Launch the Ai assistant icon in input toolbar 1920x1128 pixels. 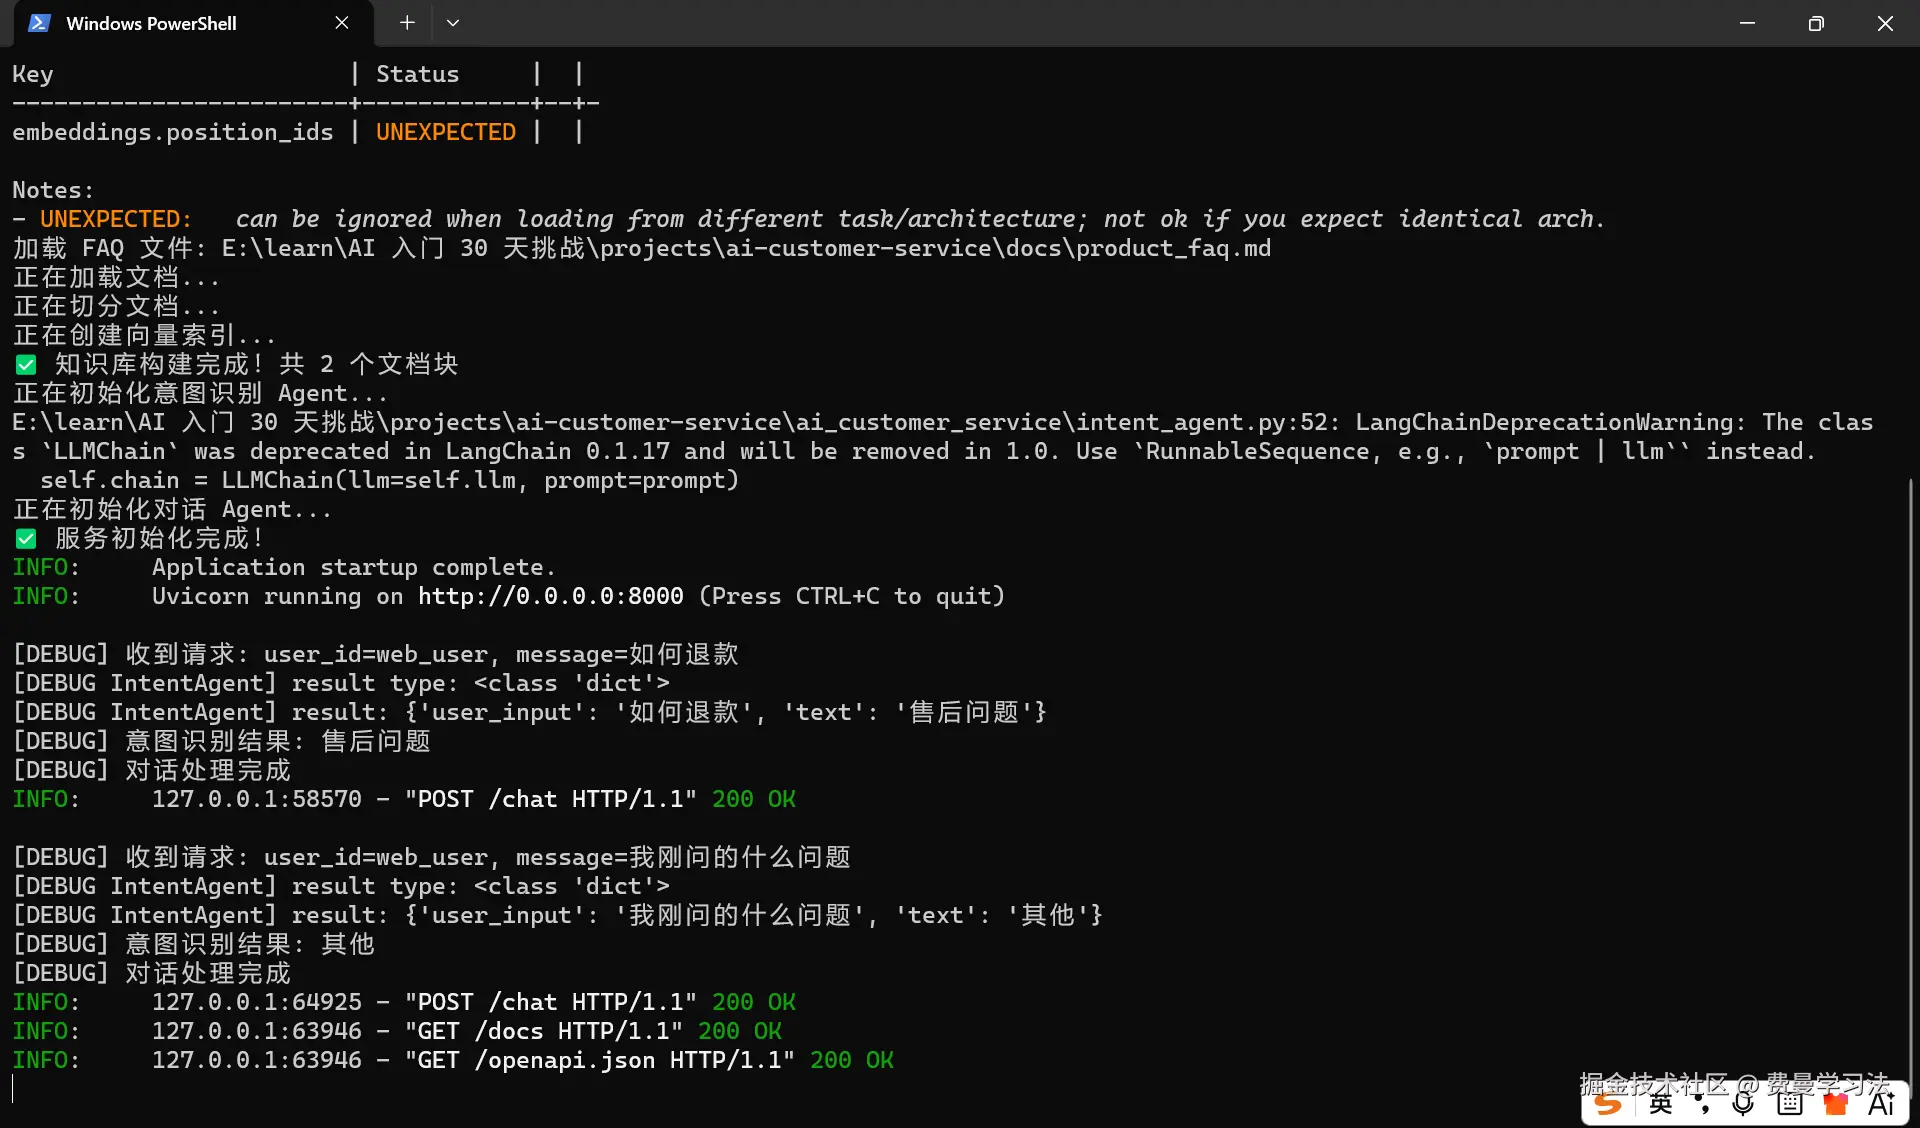tap(1881, 1104)
